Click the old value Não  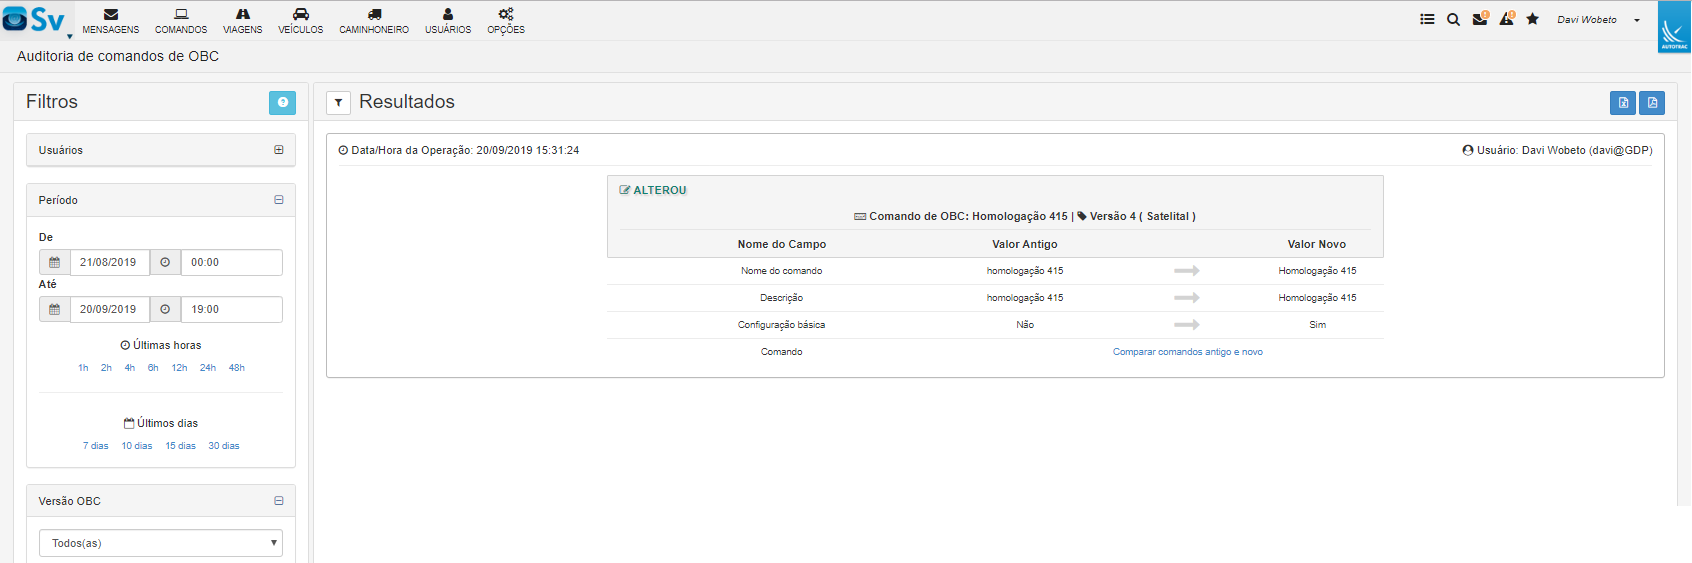coord(1025,325)
